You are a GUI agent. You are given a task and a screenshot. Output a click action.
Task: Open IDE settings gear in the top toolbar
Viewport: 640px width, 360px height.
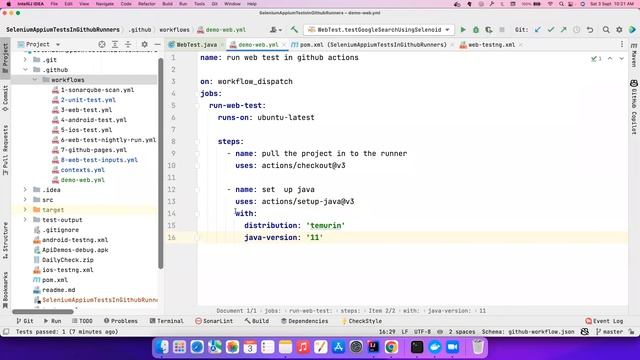619,30
